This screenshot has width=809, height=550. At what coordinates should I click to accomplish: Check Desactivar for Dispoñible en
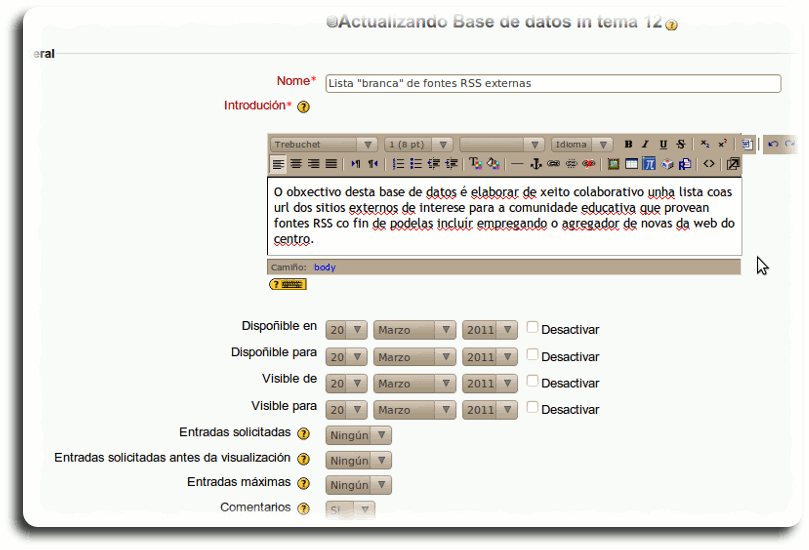click(x=532, y=328)
